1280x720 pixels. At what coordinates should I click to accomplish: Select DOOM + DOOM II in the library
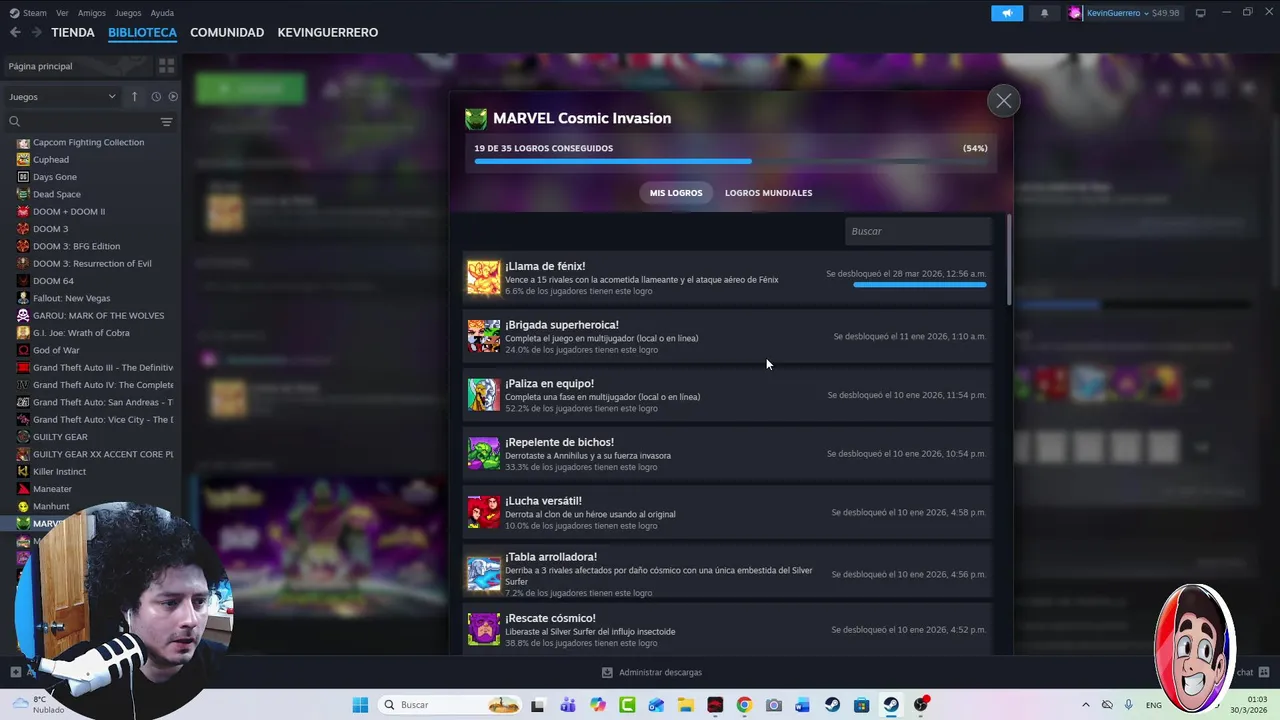click(69, 212)
